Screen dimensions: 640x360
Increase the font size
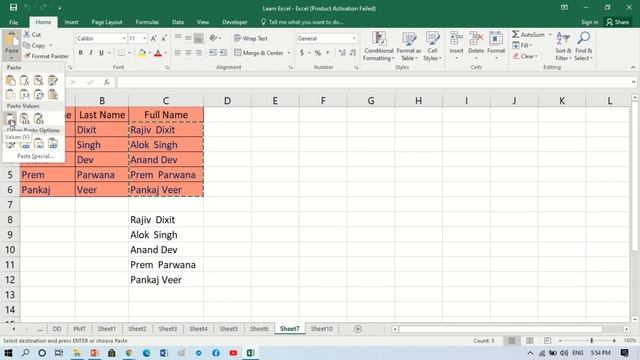coord(153,38)
